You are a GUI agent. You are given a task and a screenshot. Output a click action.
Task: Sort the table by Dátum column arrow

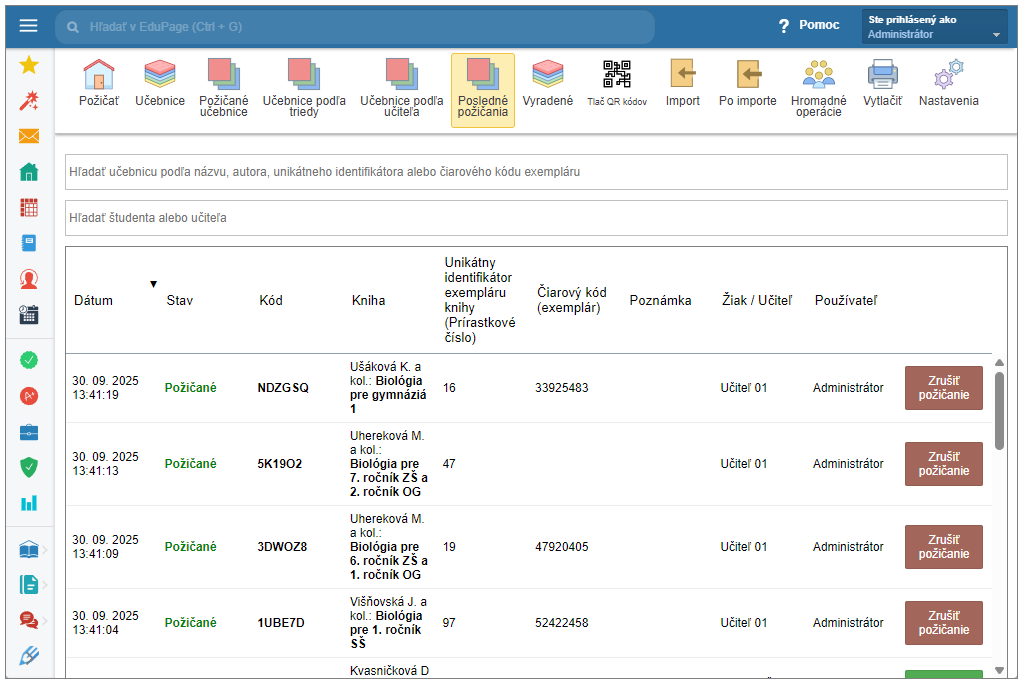[x=153, y=284]
